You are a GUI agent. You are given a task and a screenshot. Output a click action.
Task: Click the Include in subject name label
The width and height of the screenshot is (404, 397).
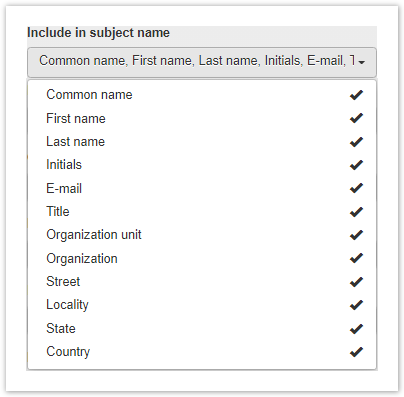click(x=98, y=33)
